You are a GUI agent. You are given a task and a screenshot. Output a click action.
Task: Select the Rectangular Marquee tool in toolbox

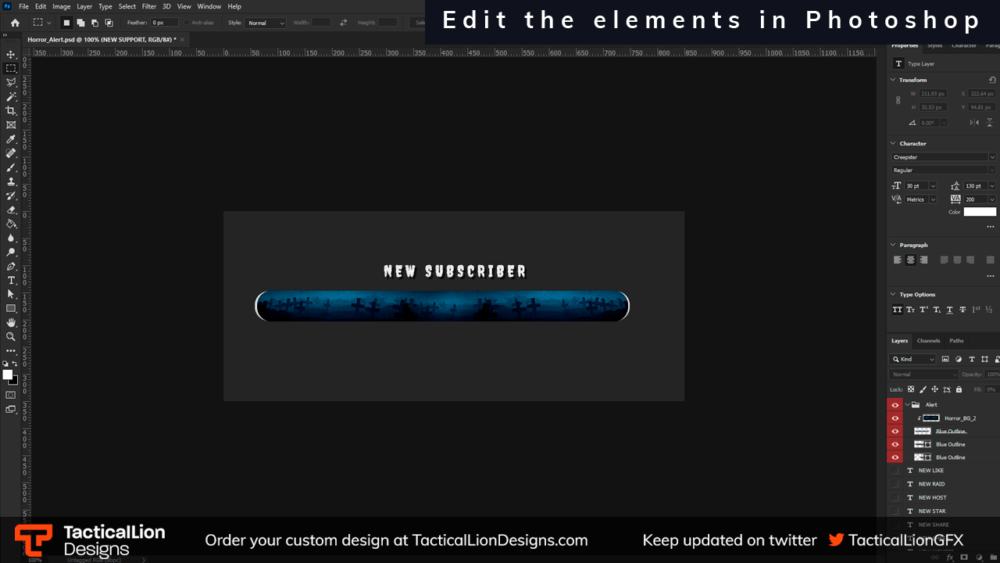pyautogui.click(x=11, y=68)
